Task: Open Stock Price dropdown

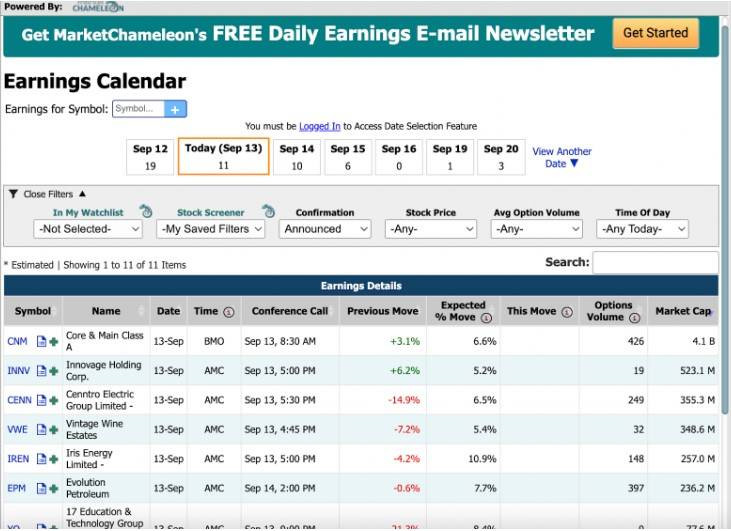Action: point(431,229)
